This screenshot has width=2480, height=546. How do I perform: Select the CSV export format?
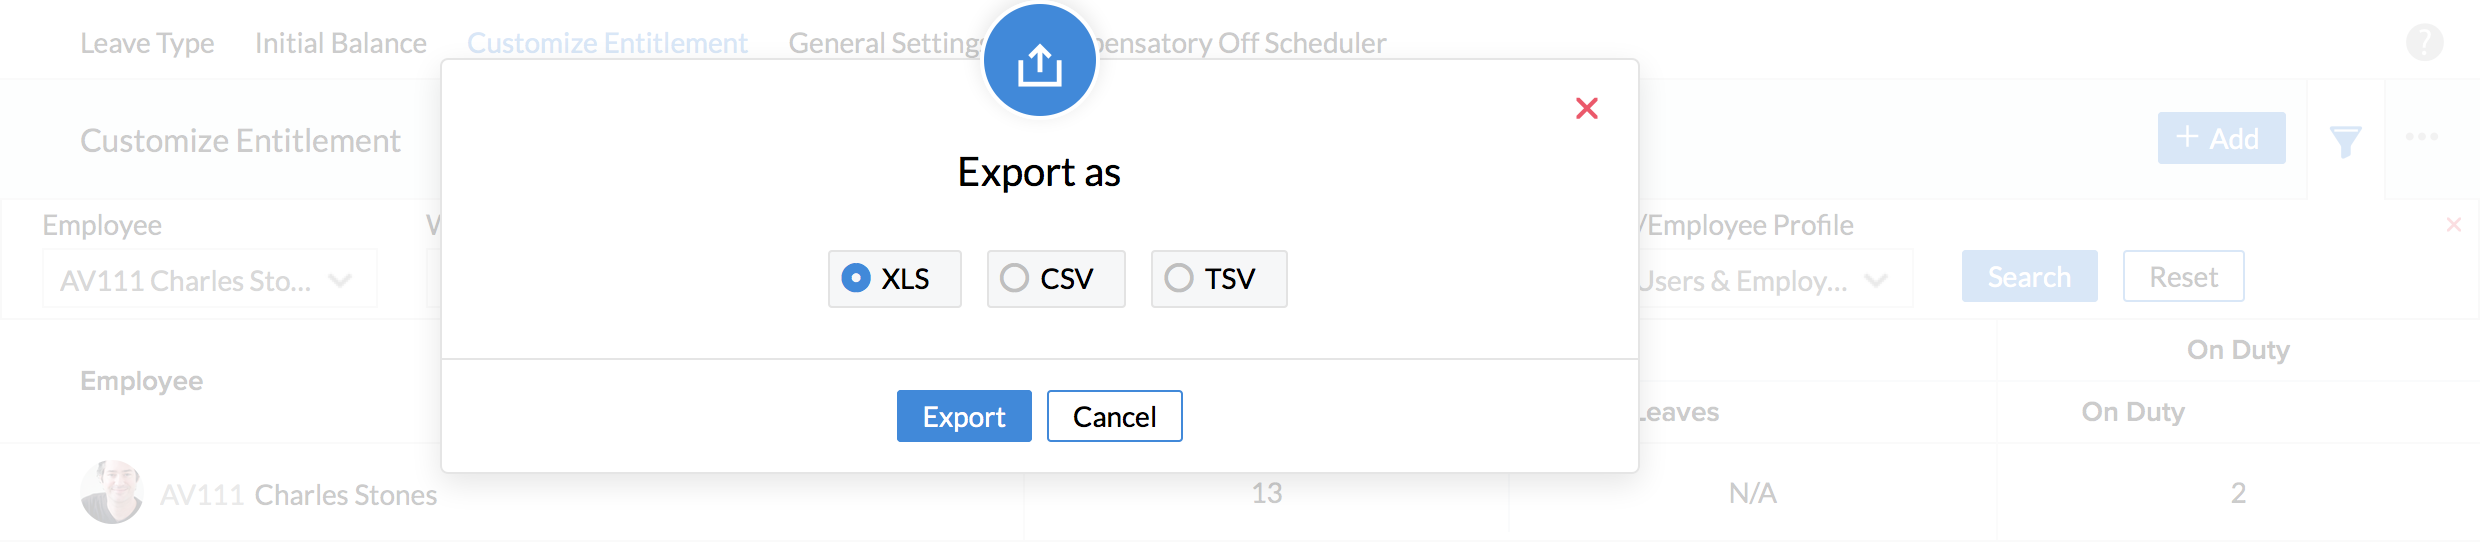pos(1014,278)
